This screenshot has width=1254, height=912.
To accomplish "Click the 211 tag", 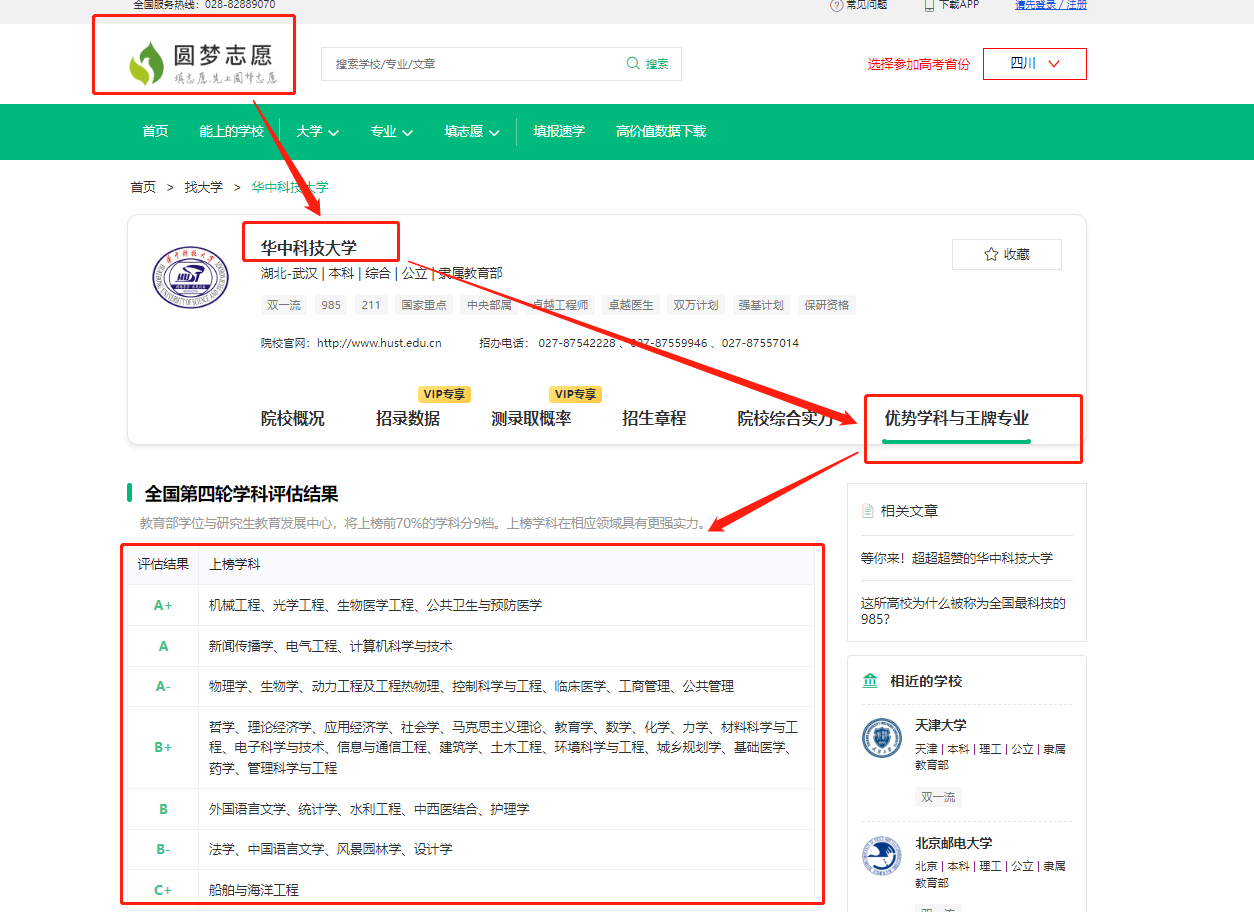I will (372, 305).
